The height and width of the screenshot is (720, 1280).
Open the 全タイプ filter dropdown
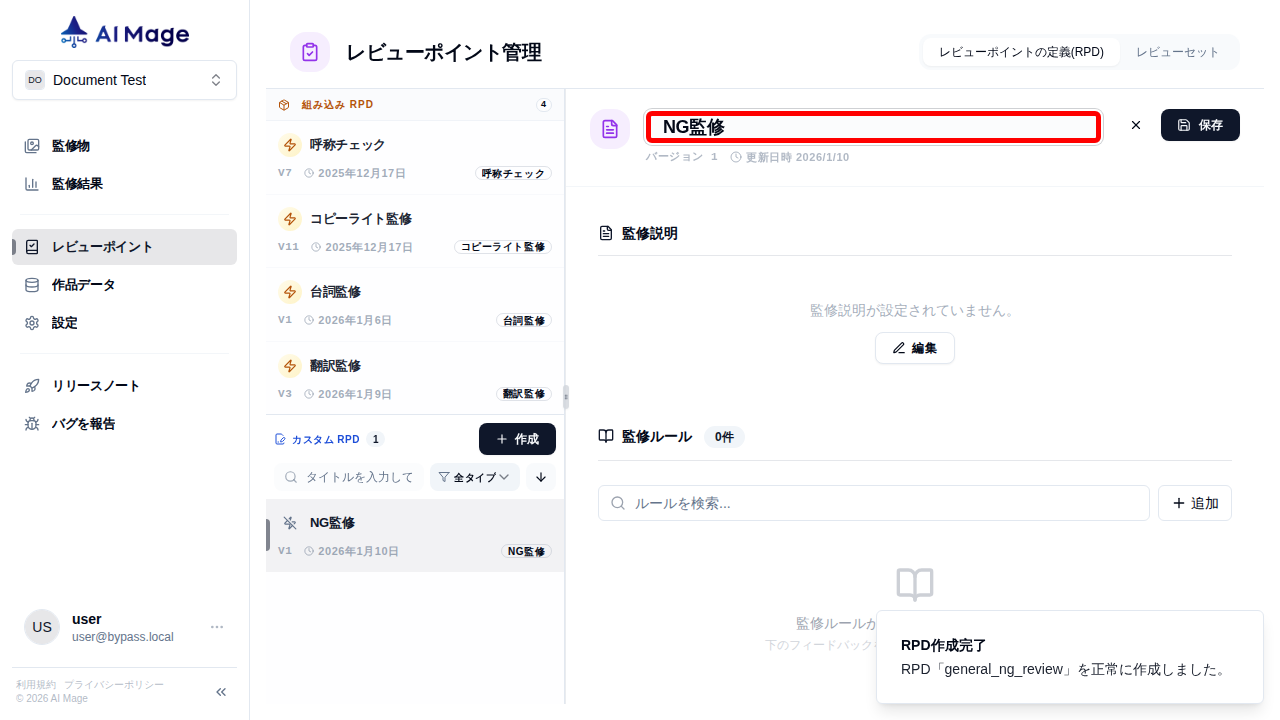[x=474, y=477]
